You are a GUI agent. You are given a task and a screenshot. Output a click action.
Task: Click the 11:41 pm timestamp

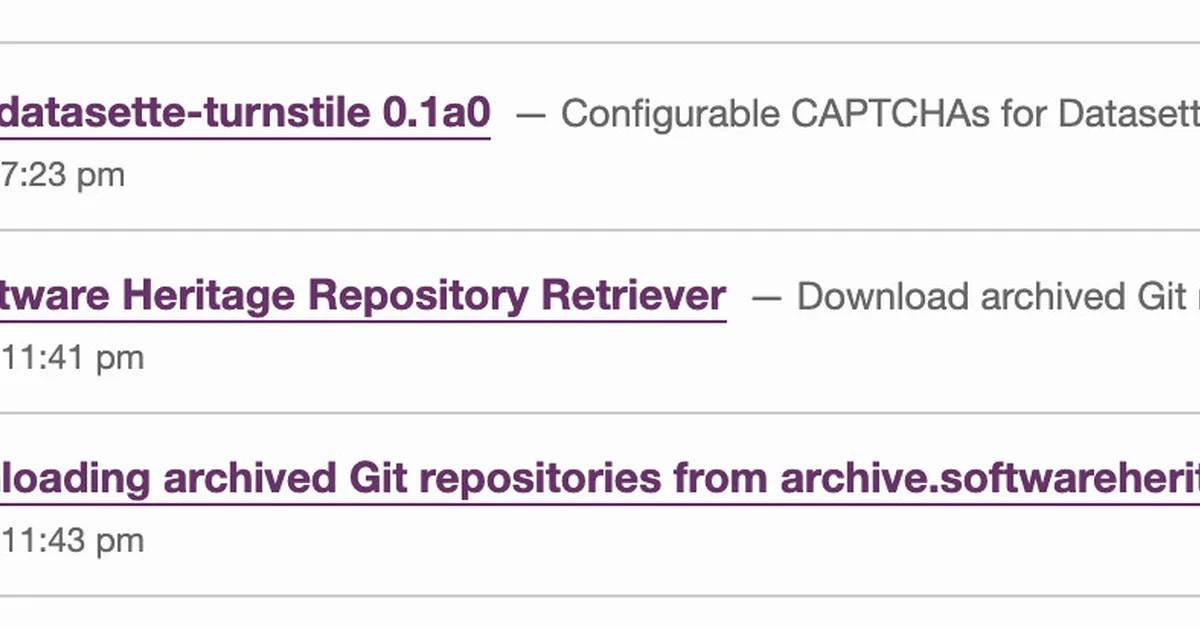(x=70, y=356)
